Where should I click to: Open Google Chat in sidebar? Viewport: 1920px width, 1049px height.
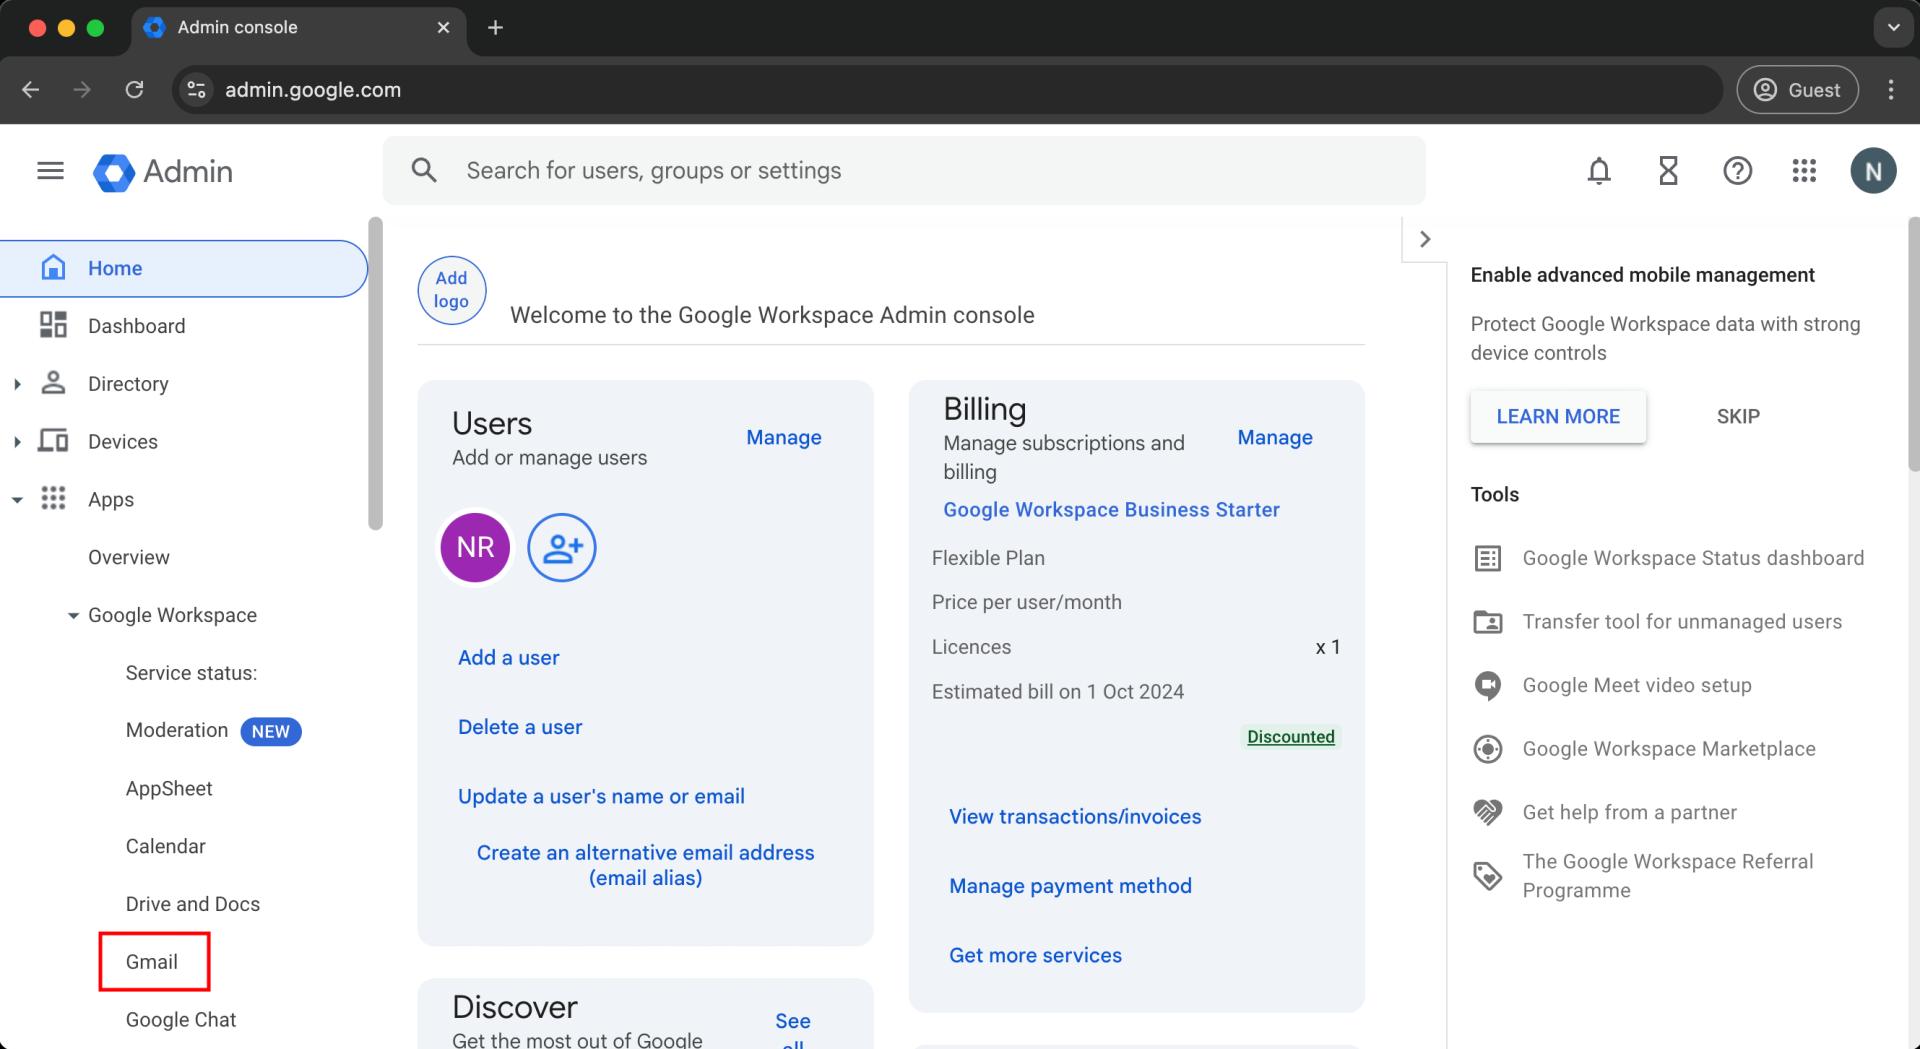[181, 1020]
